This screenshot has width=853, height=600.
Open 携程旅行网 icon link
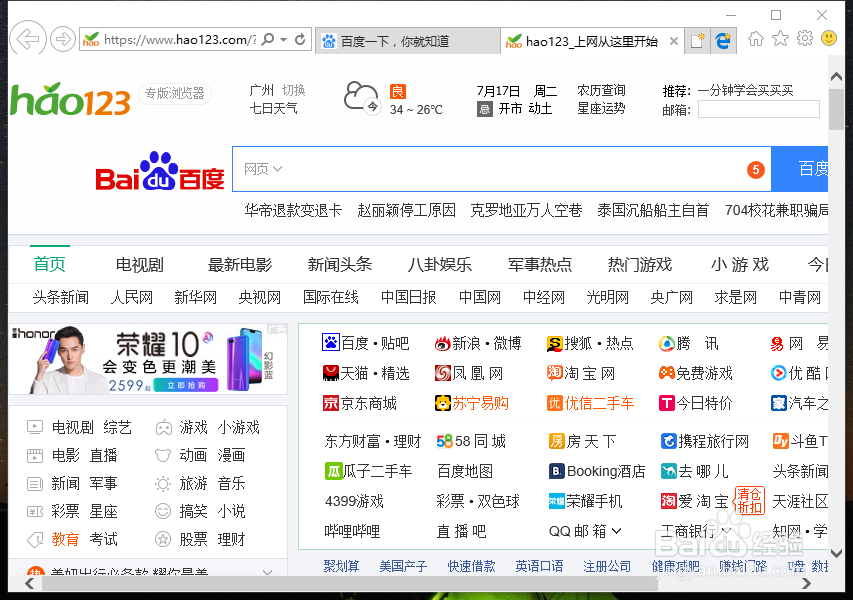(x=668, y=441)
